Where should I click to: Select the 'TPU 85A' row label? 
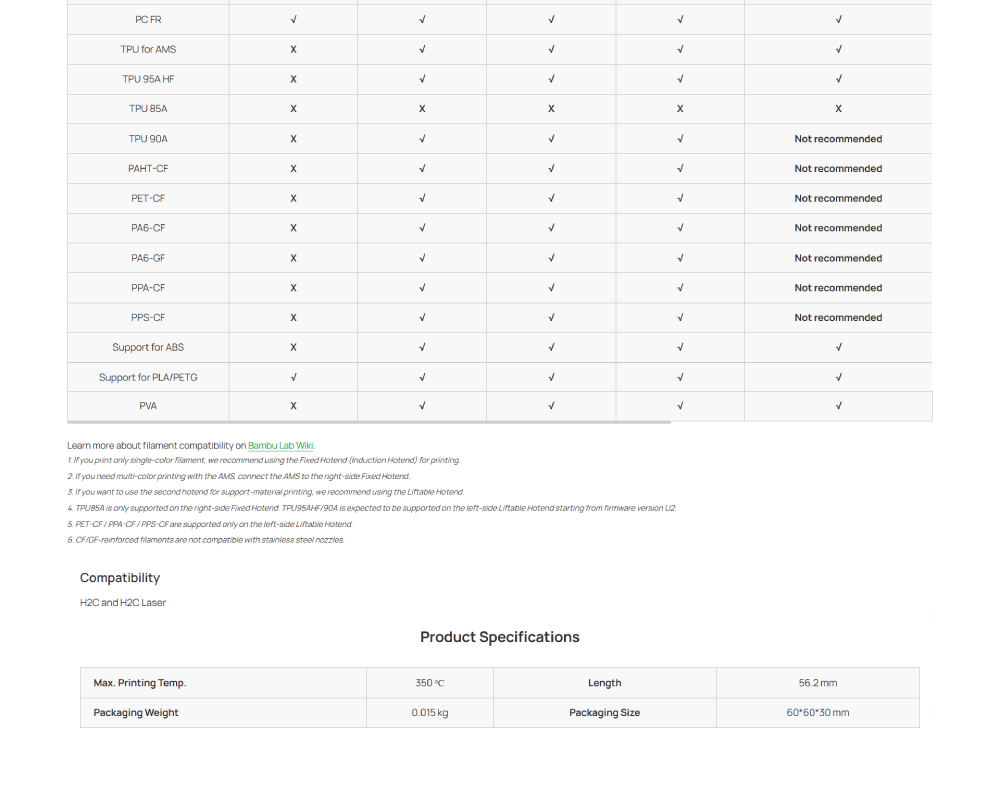coord(148,108)
